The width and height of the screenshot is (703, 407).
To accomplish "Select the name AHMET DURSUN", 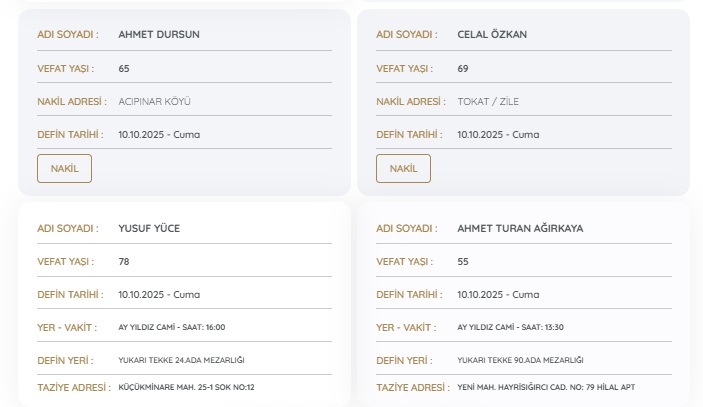I will tap(159, 34).
